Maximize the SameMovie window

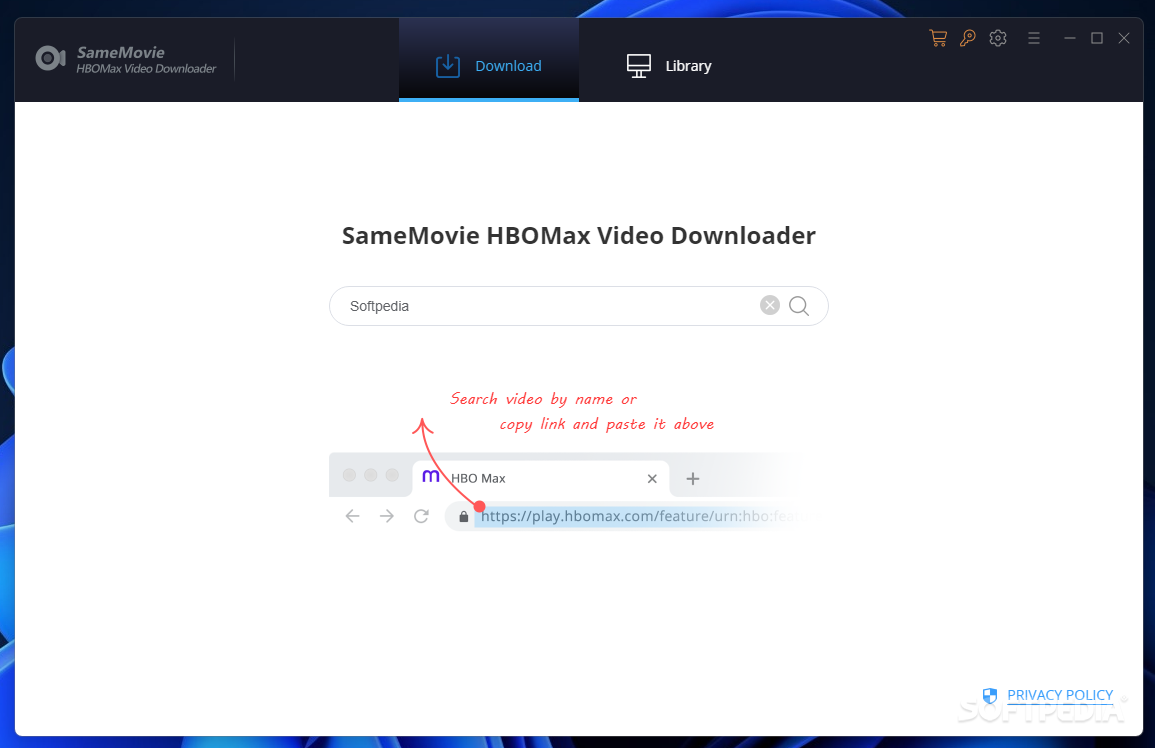click(1097, 38)
